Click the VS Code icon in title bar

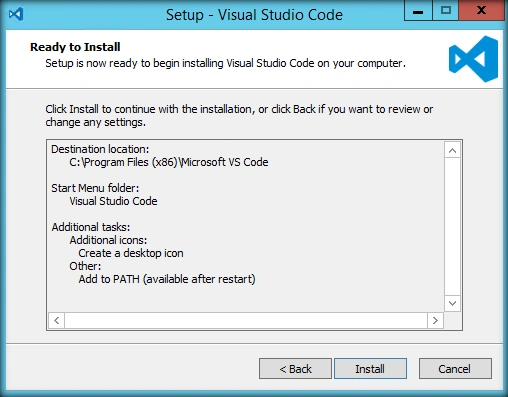click(x=16, y=14)
